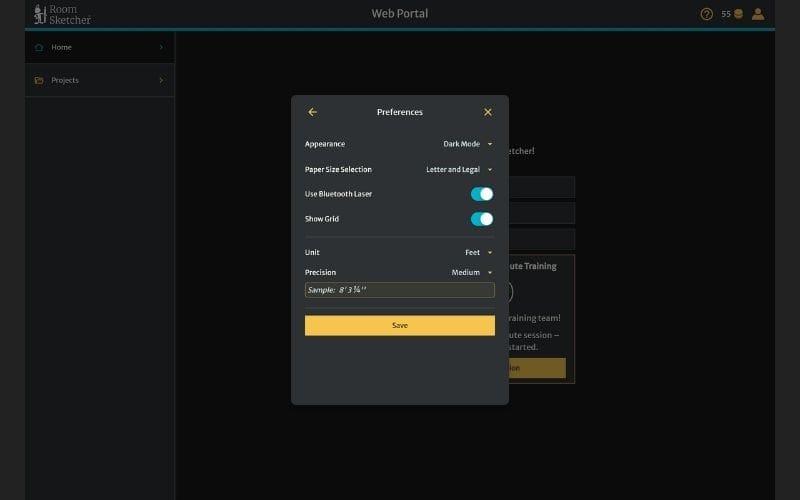Open the help question mark icon
800x500 pixels.
[x=706, y=14]
